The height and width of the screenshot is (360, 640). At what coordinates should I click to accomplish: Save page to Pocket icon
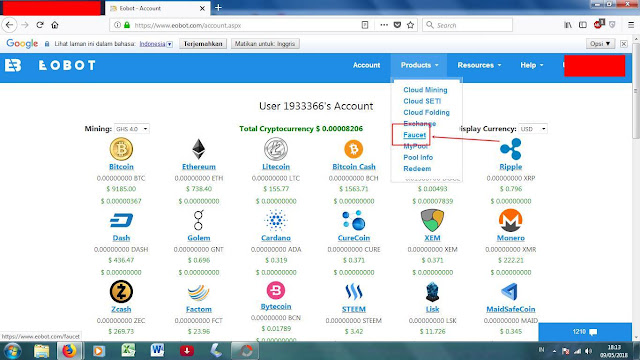pyautogui.click(x=397, y=25)
